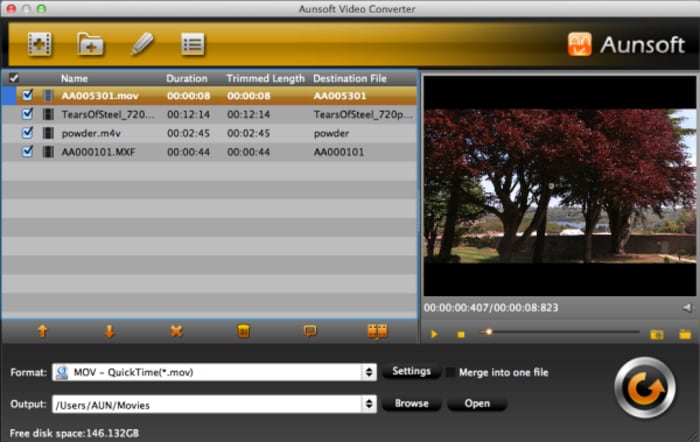Click the preview playback seek slider
Viewport: 700px width, 442px height.
click(559, 332)
